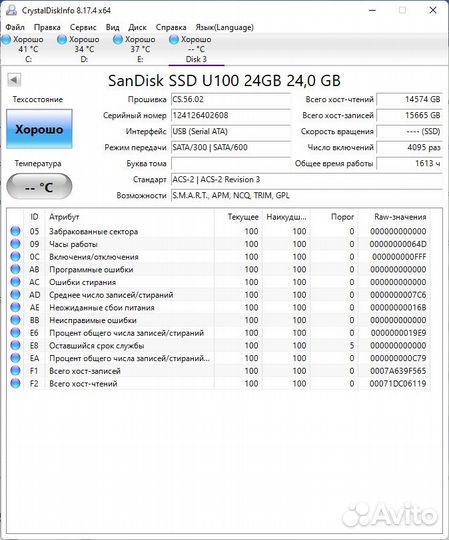Open the Язык(Language) menu
Image resolution: width=449 pixels, height=540 pixels.
click(x=224, y=27)
